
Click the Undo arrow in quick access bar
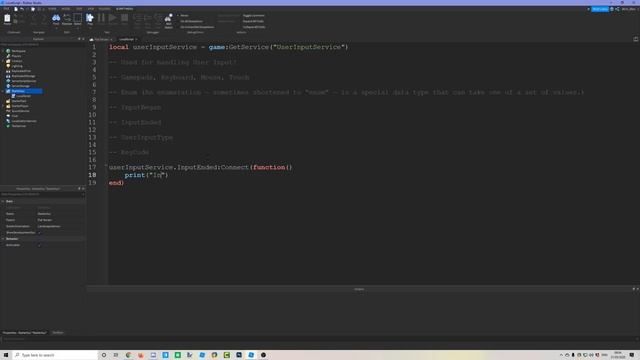[22, 9]
